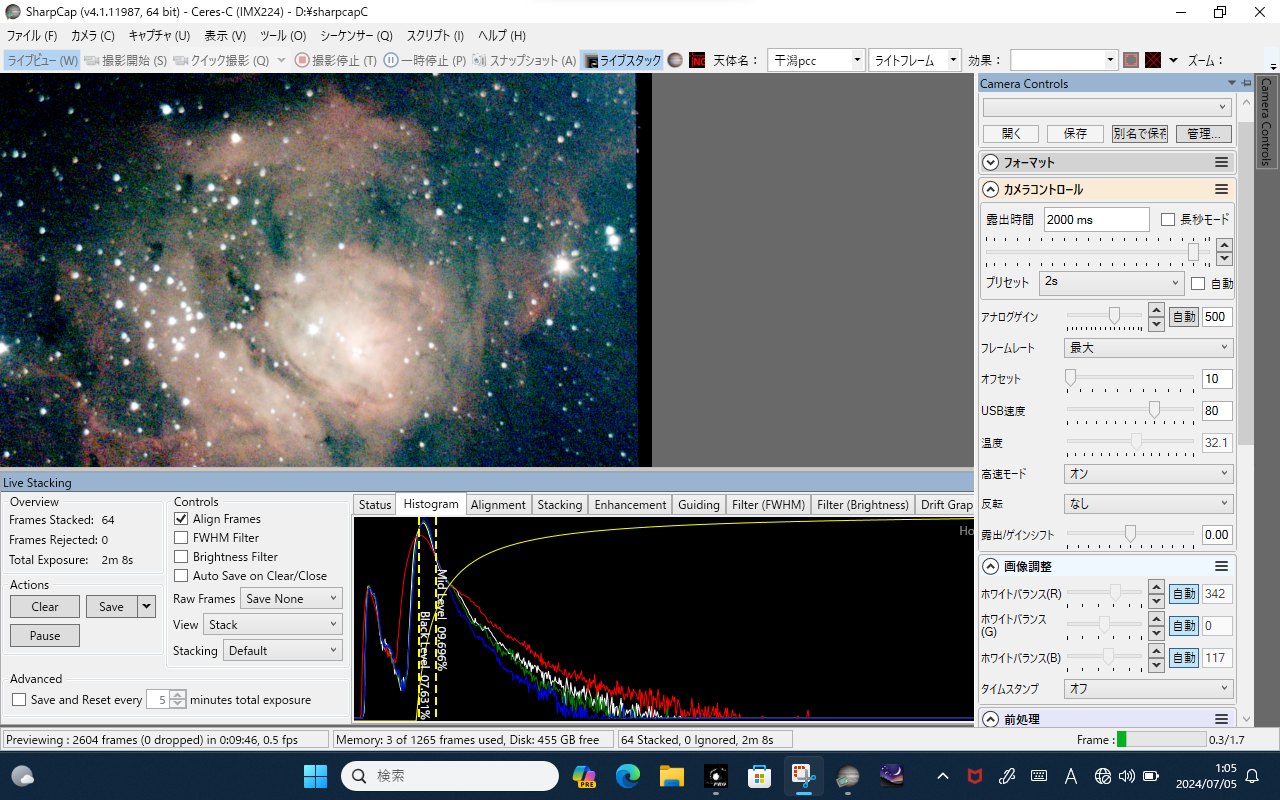Enable Auto Save on Clear/Close
This screenshot has height=800, width=1280.
click(x=181, y=576)
